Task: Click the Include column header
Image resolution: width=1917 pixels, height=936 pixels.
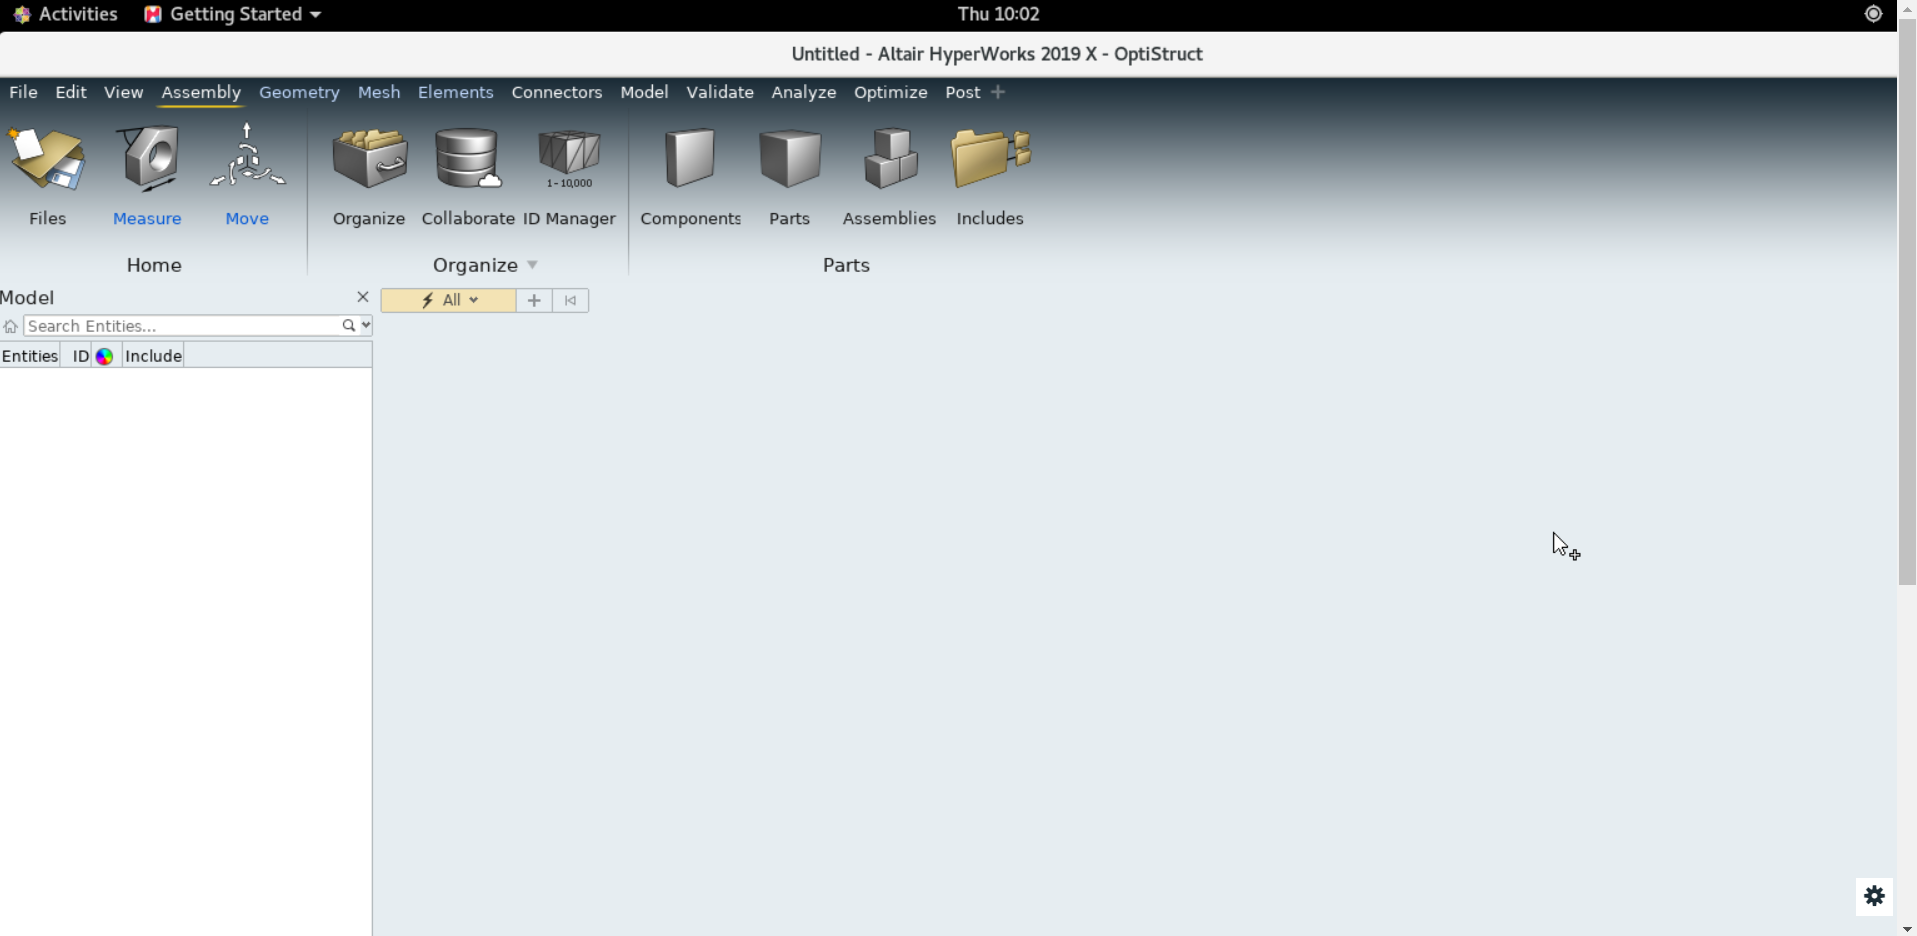Action: click(x=153, y=356)
